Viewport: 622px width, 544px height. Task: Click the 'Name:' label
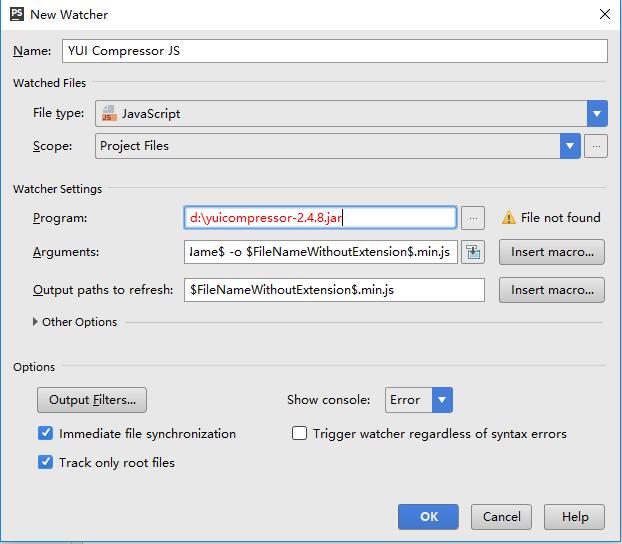[x=32, y=51]
